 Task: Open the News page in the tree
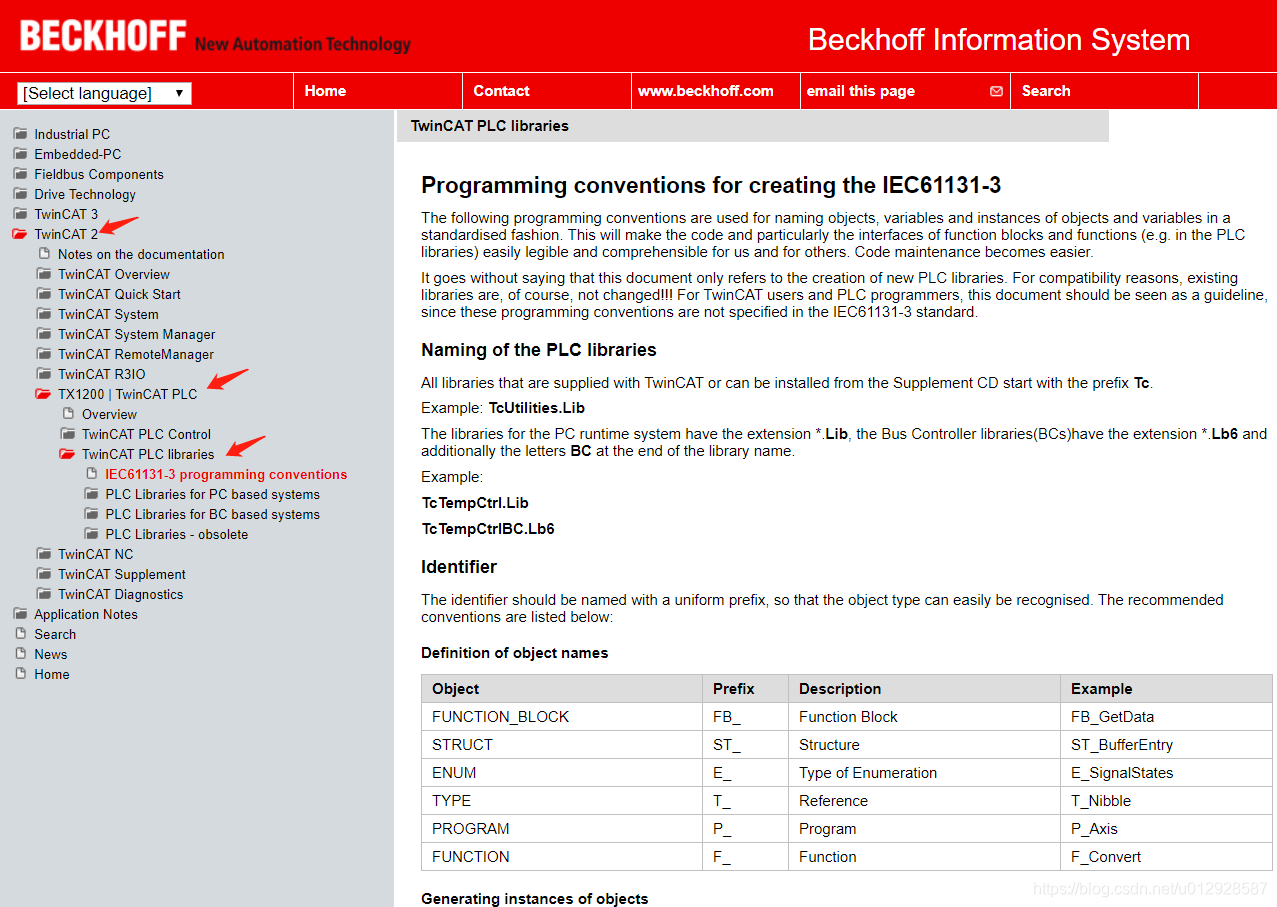pyautogui.click(x=51, y=654)
